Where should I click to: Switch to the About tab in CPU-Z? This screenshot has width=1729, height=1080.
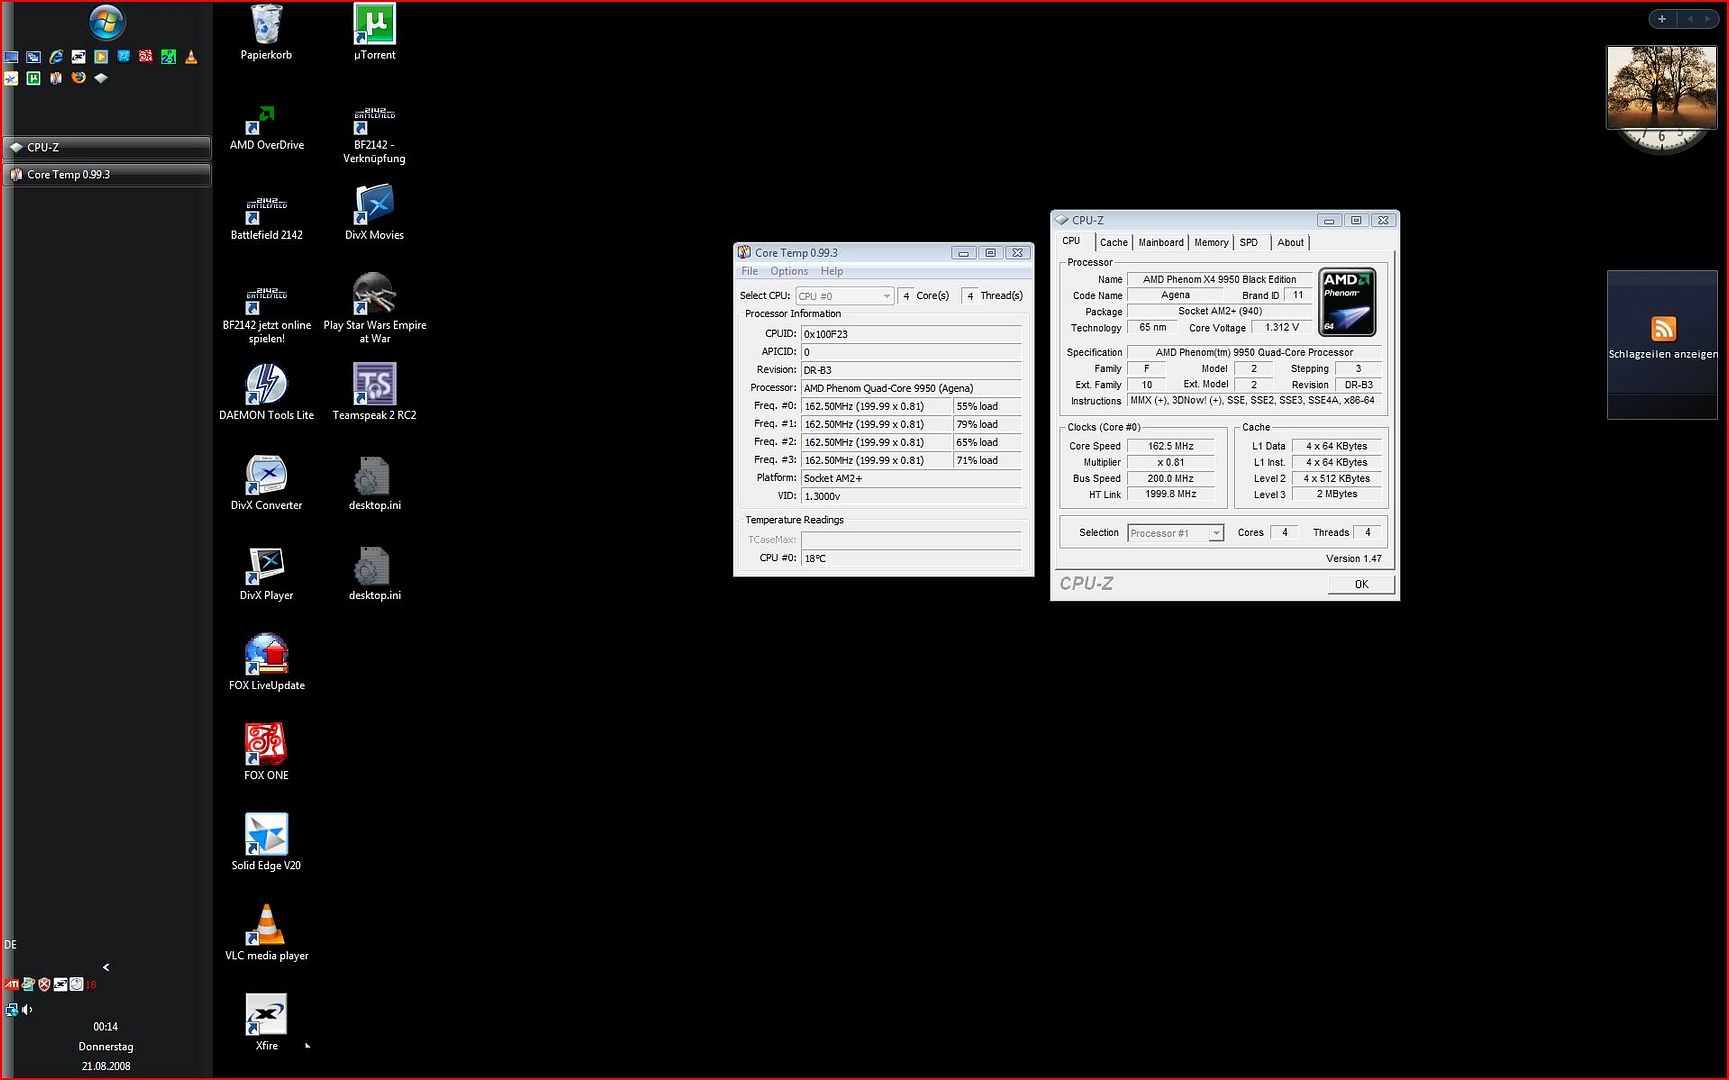click(1290, 242)
